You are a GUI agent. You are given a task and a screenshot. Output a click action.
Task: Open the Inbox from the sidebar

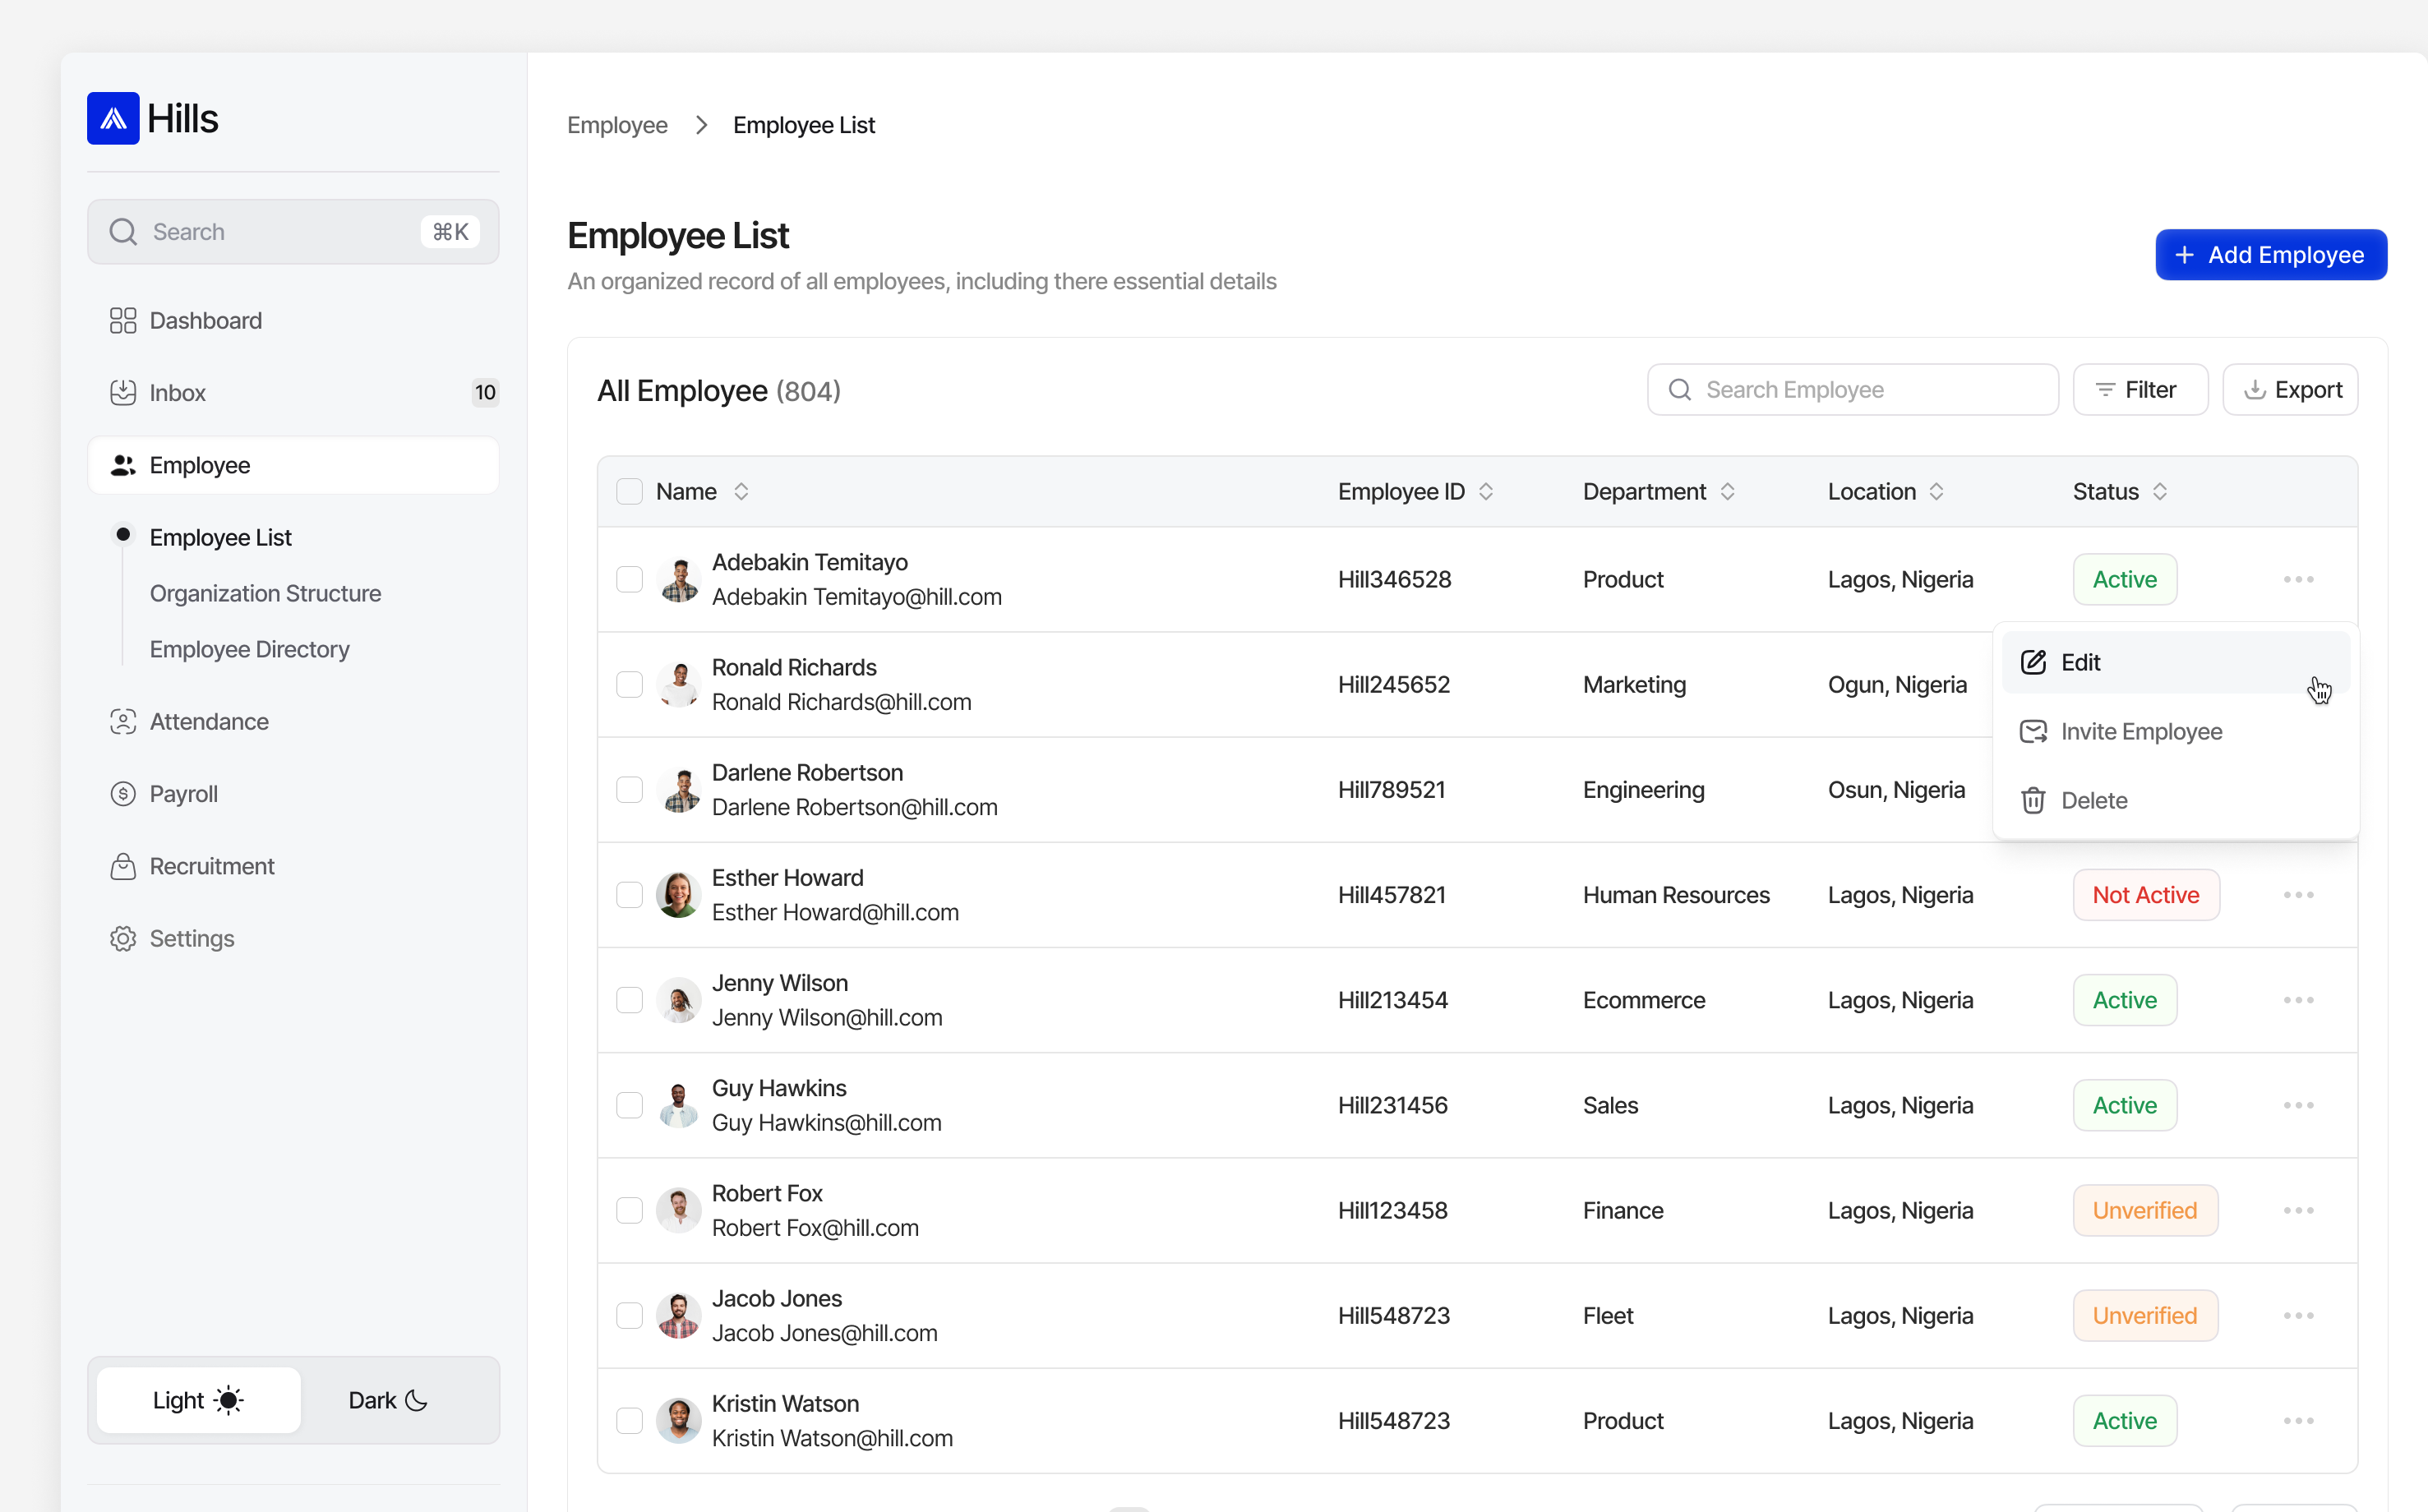tap(178, 392)
